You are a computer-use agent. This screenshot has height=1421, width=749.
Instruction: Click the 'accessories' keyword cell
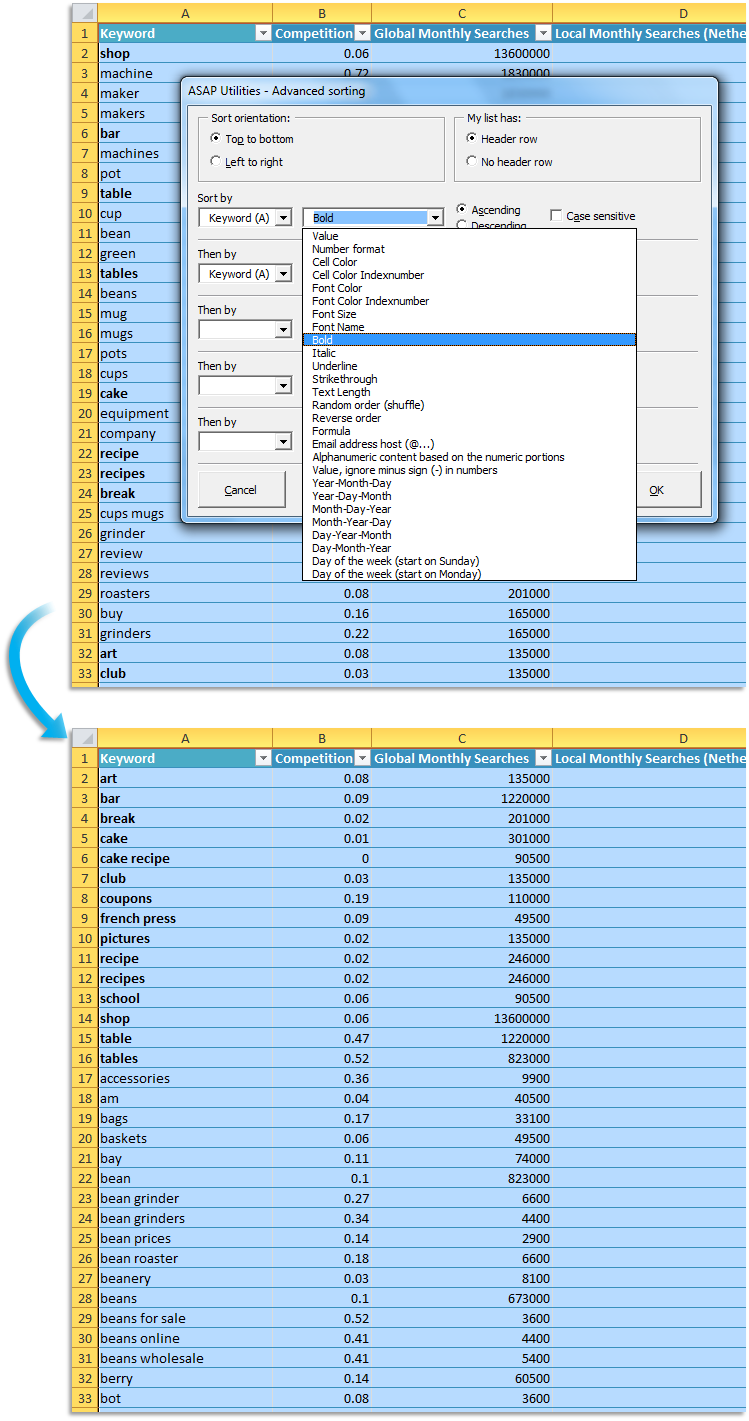click(185, 1078)
